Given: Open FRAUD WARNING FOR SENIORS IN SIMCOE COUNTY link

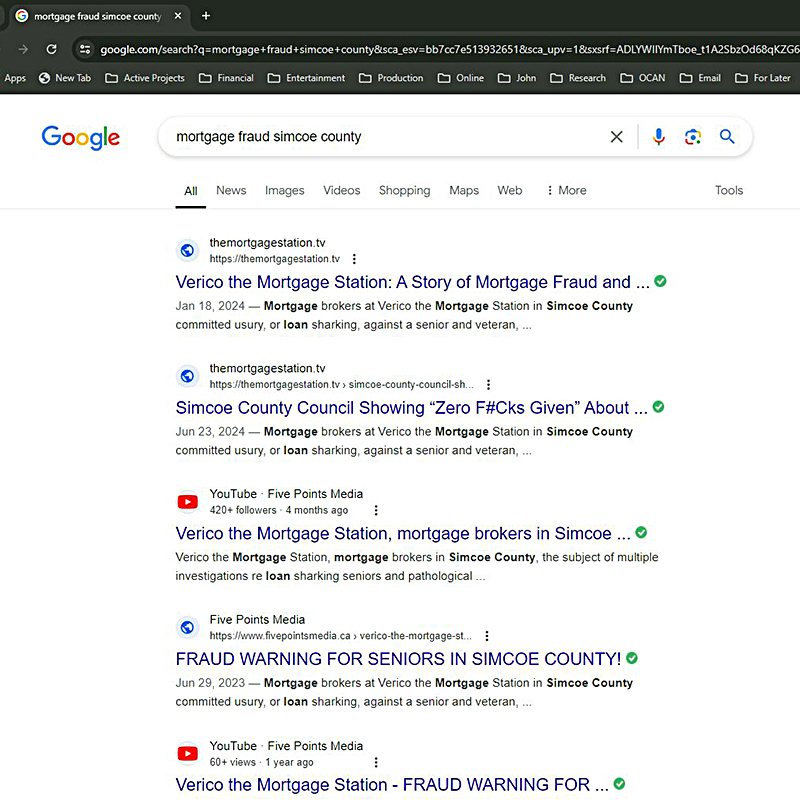Looking at the screenshot, I should click(x=398, y=659).
